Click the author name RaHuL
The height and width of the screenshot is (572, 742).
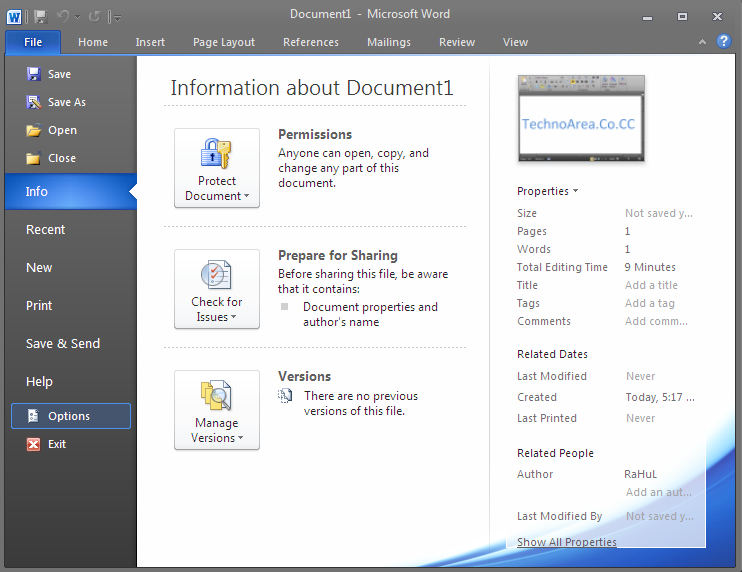pos(640,474)
